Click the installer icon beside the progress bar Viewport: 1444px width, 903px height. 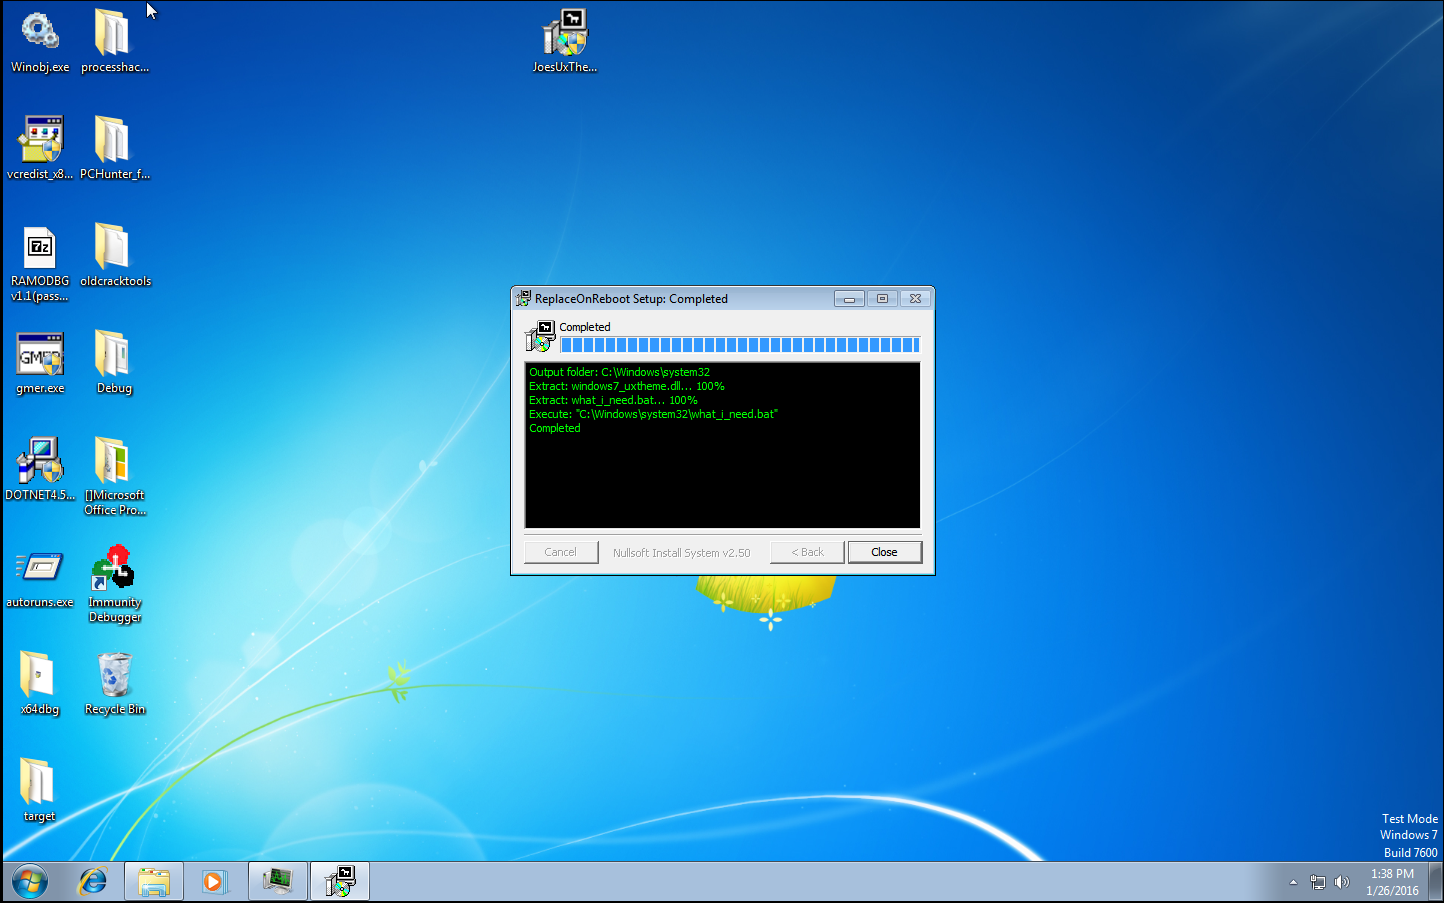coord(540,336)
